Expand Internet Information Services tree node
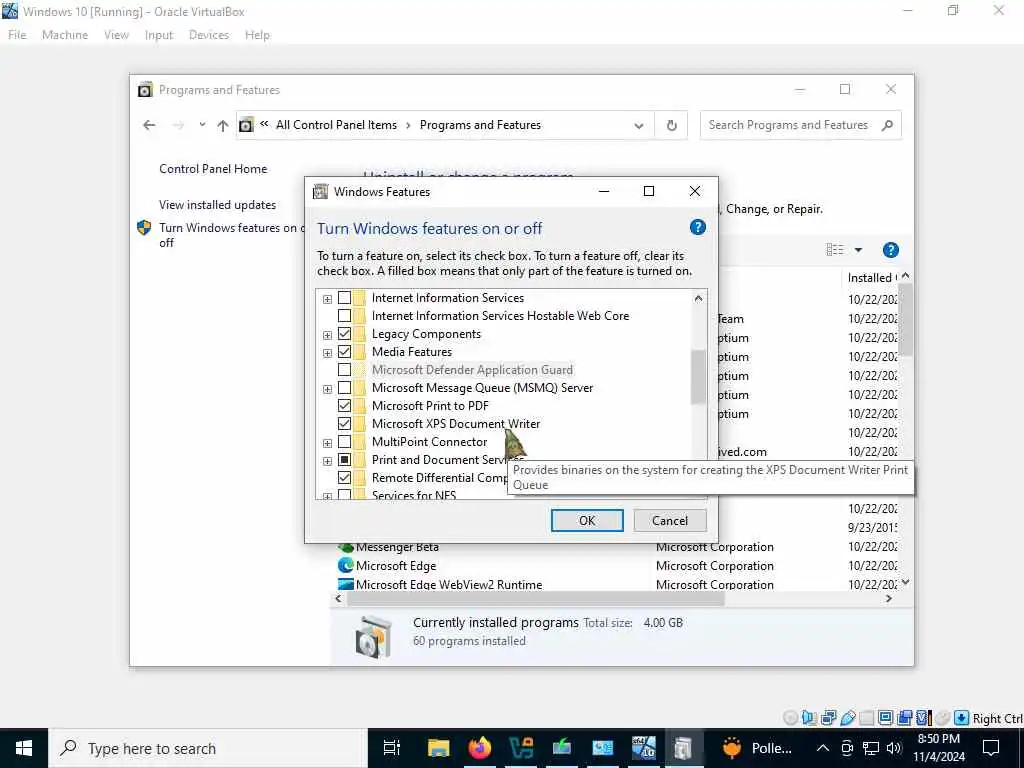 pos(327,299)
